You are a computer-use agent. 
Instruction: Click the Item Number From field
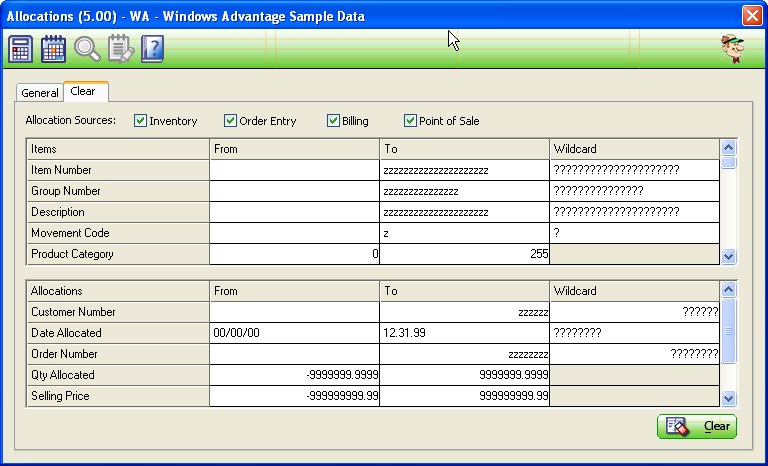(294, 170)
